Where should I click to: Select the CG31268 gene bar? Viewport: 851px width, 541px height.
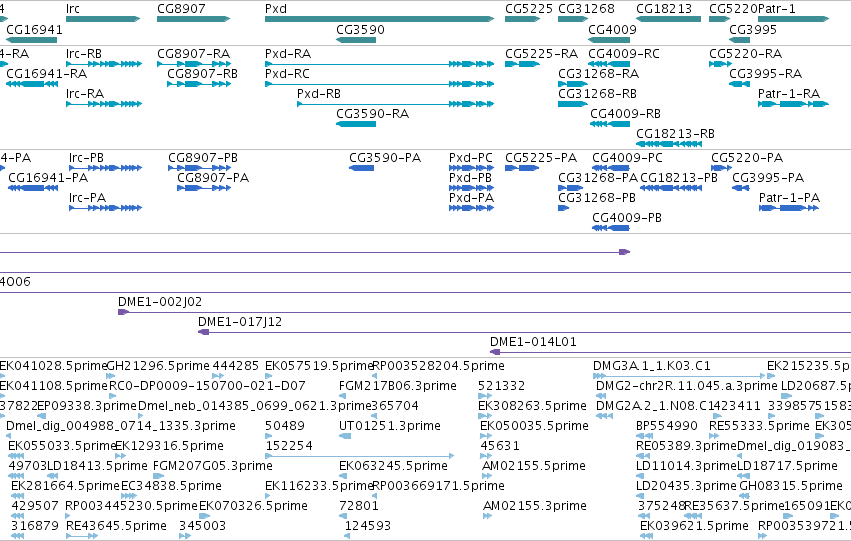click(x=573, y=20)
